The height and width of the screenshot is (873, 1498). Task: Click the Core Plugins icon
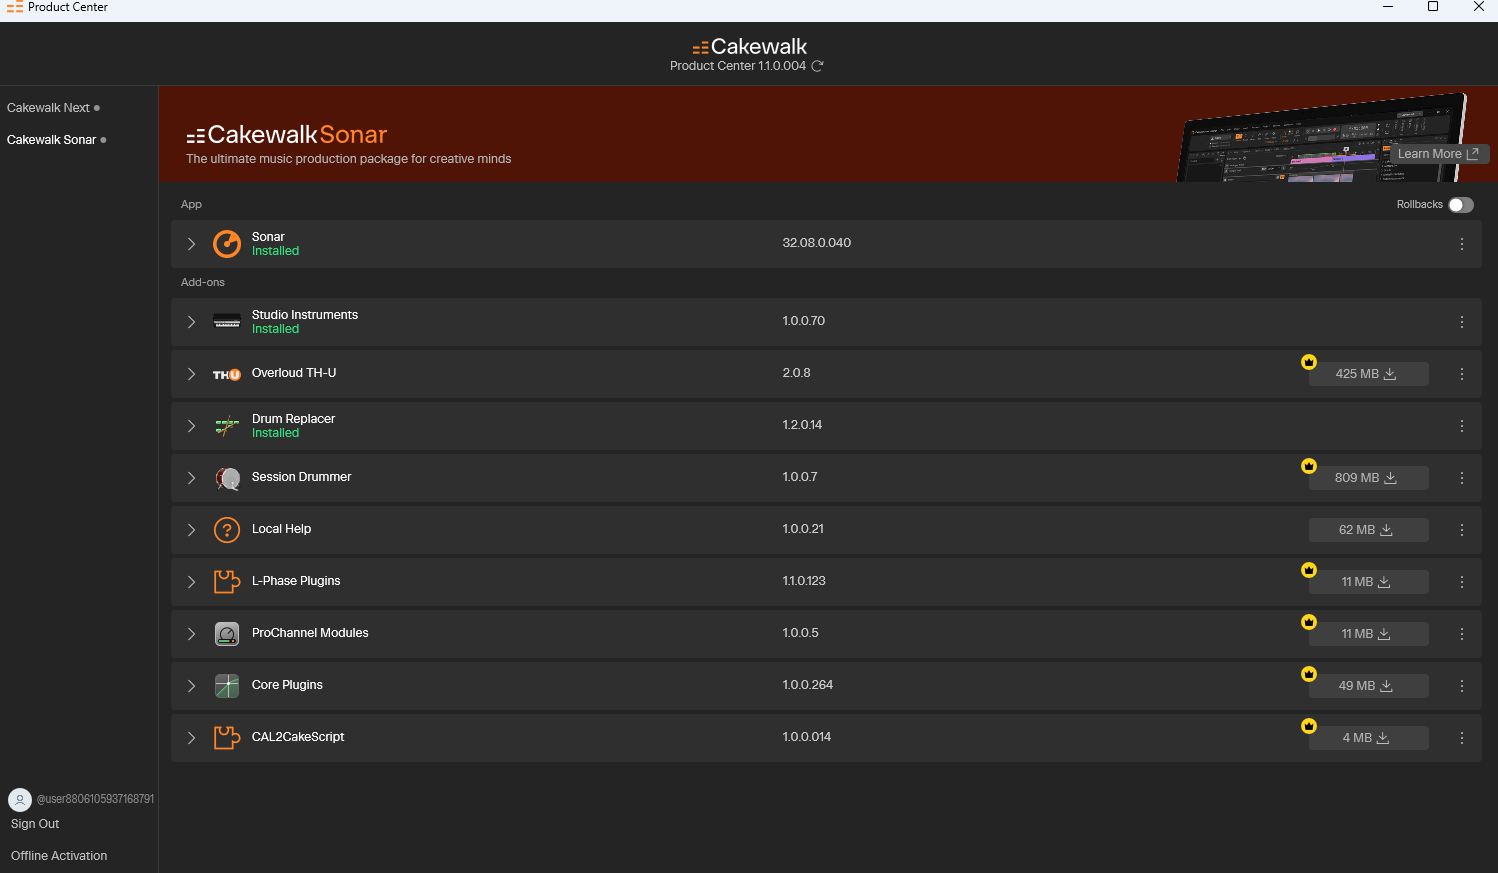click(x=227, y=686)
